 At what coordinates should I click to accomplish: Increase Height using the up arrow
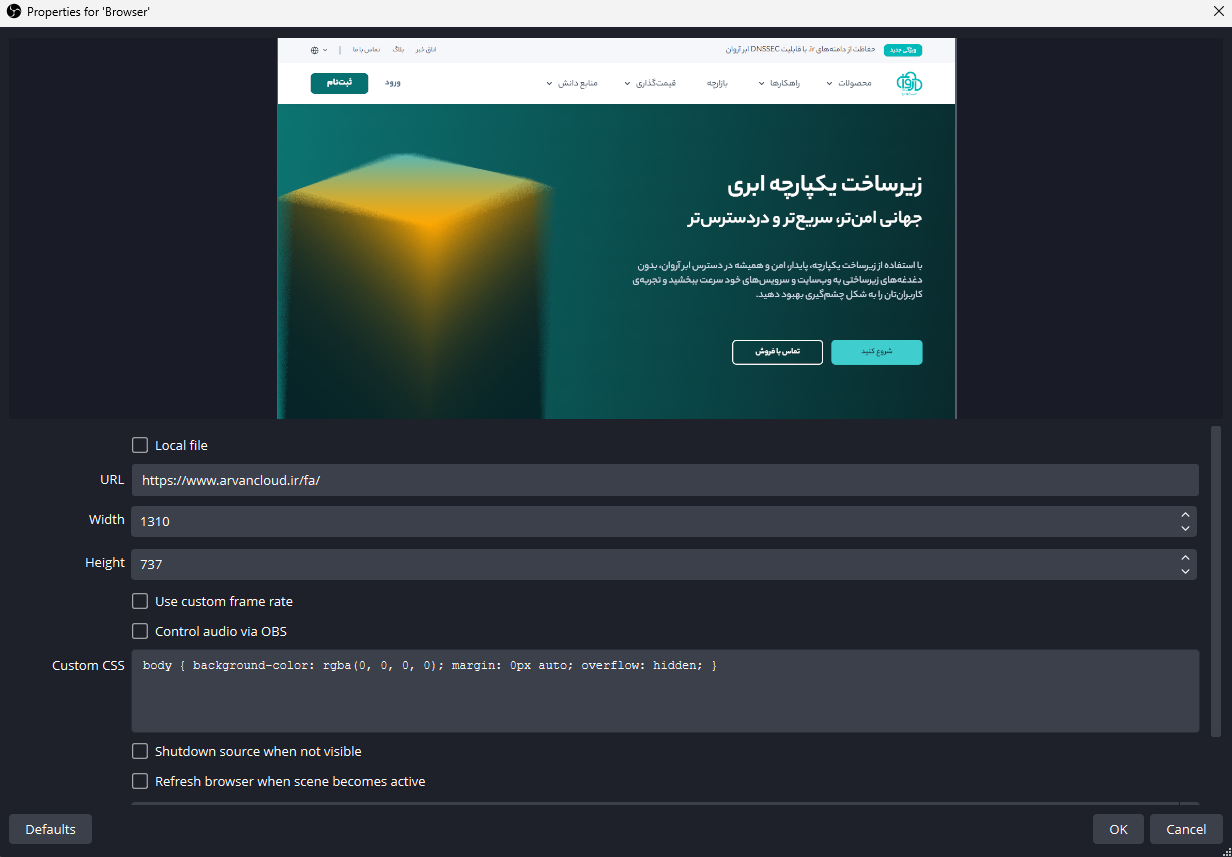tap(1185, 557)
